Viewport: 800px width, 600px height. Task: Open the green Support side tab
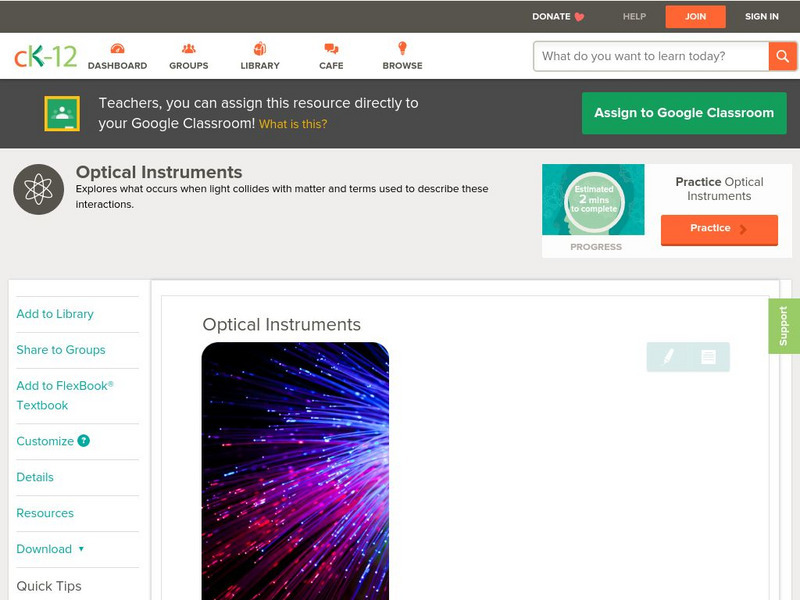click(784, 326)
